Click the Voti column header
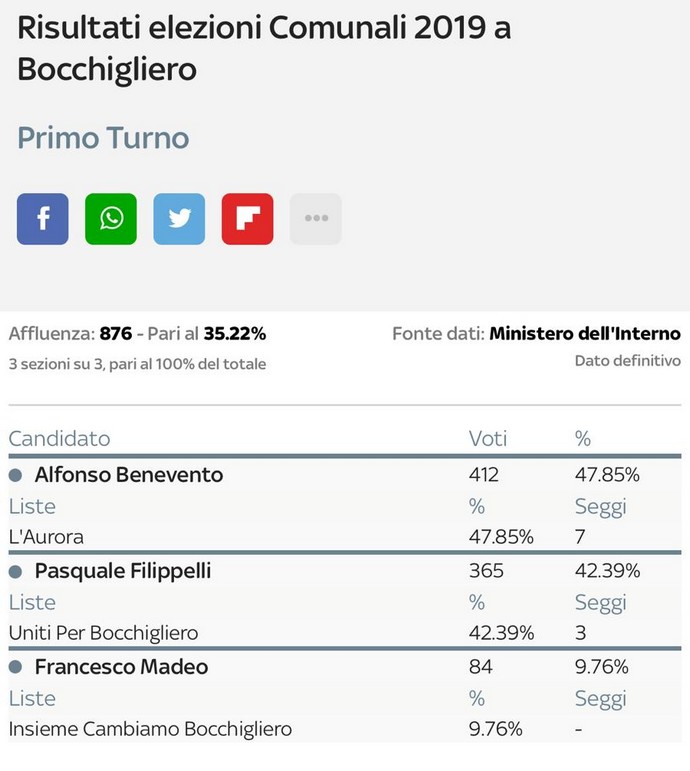This screenshot has width=690, height=771. [487, 439]
